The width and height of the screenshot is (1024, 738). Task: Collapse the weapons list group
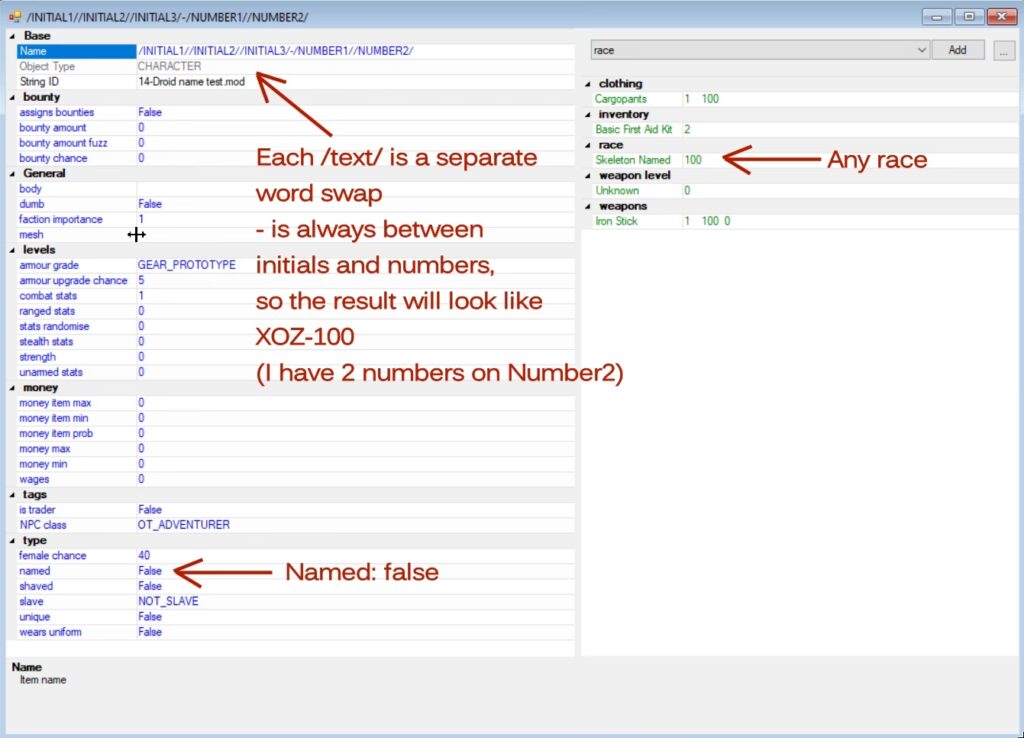(x=588, y=206)
